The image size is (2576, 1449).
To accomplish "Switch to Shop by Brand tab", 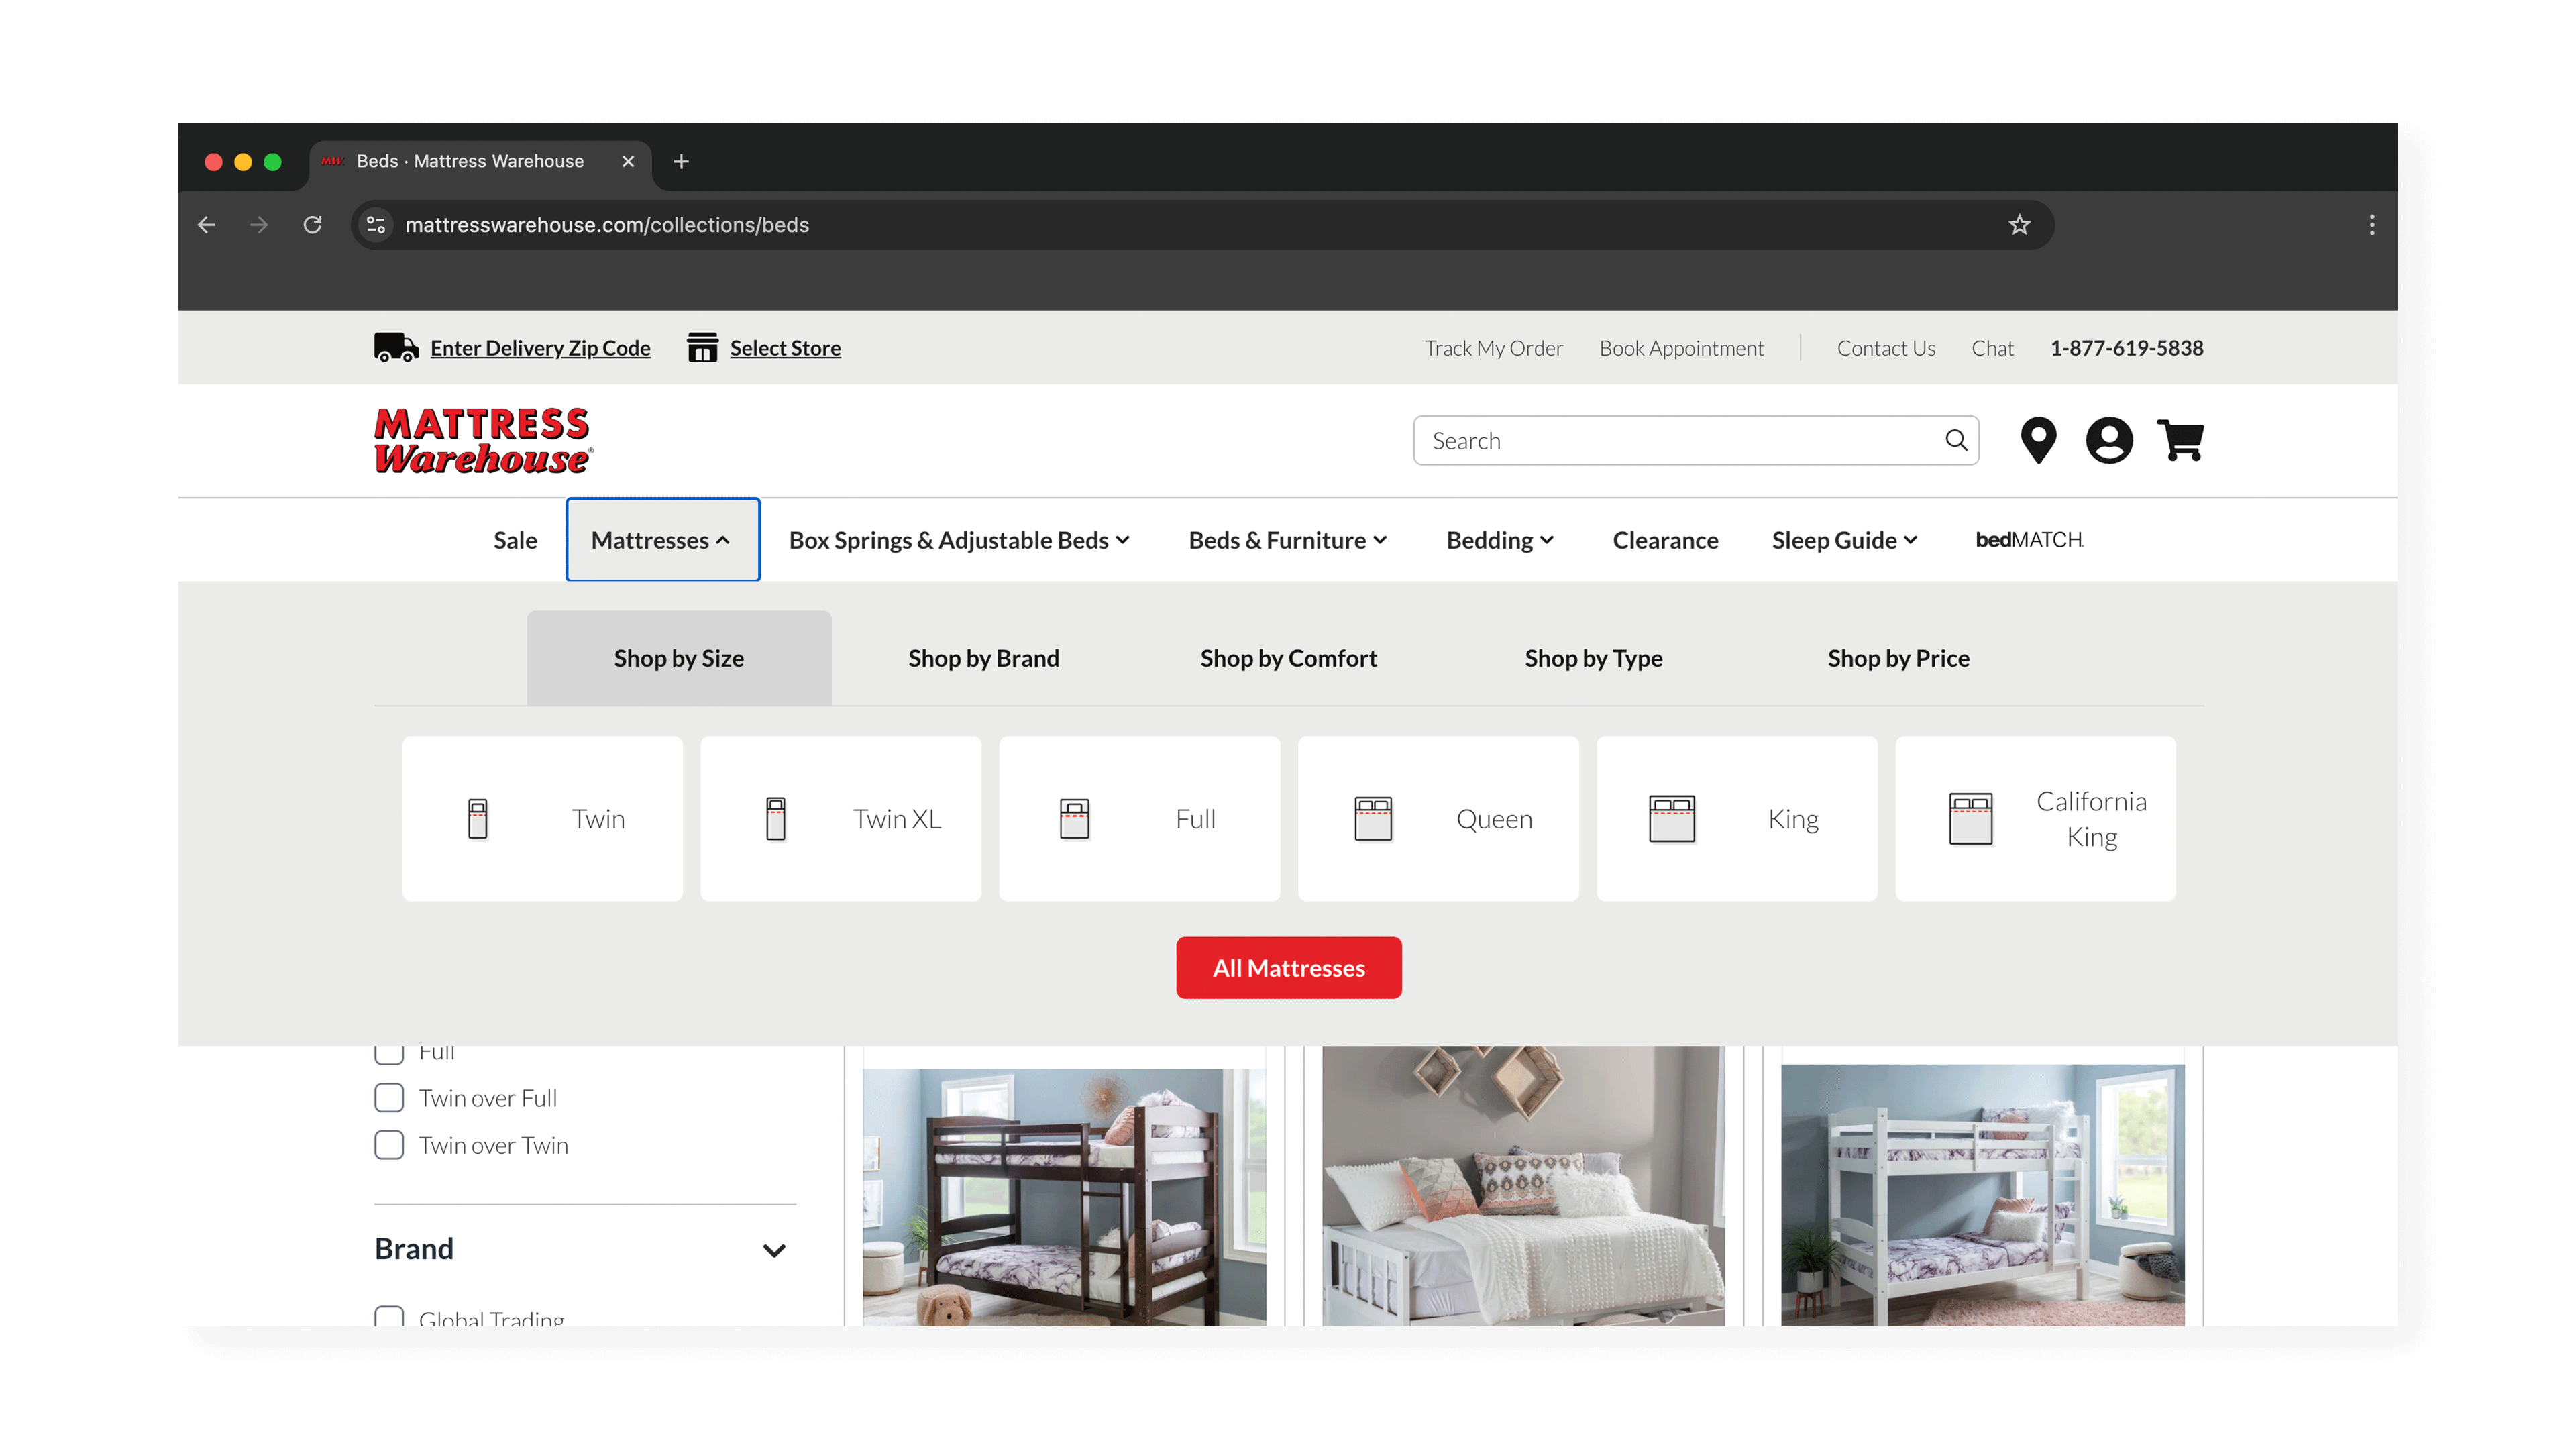I will coord(983,658).
